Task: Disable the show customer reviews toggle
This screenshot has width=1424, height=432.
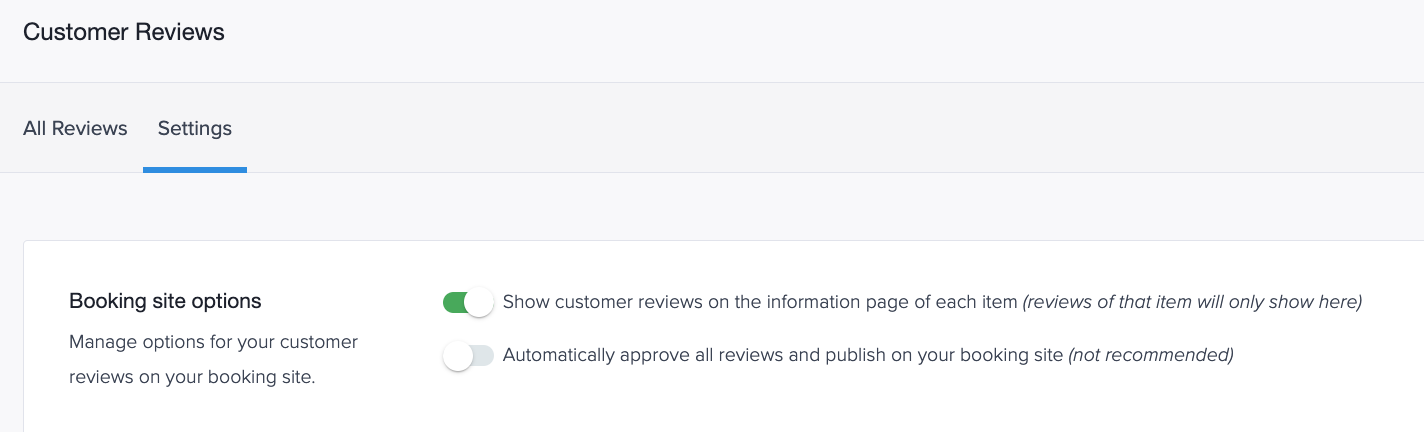Action: point(468,302)
